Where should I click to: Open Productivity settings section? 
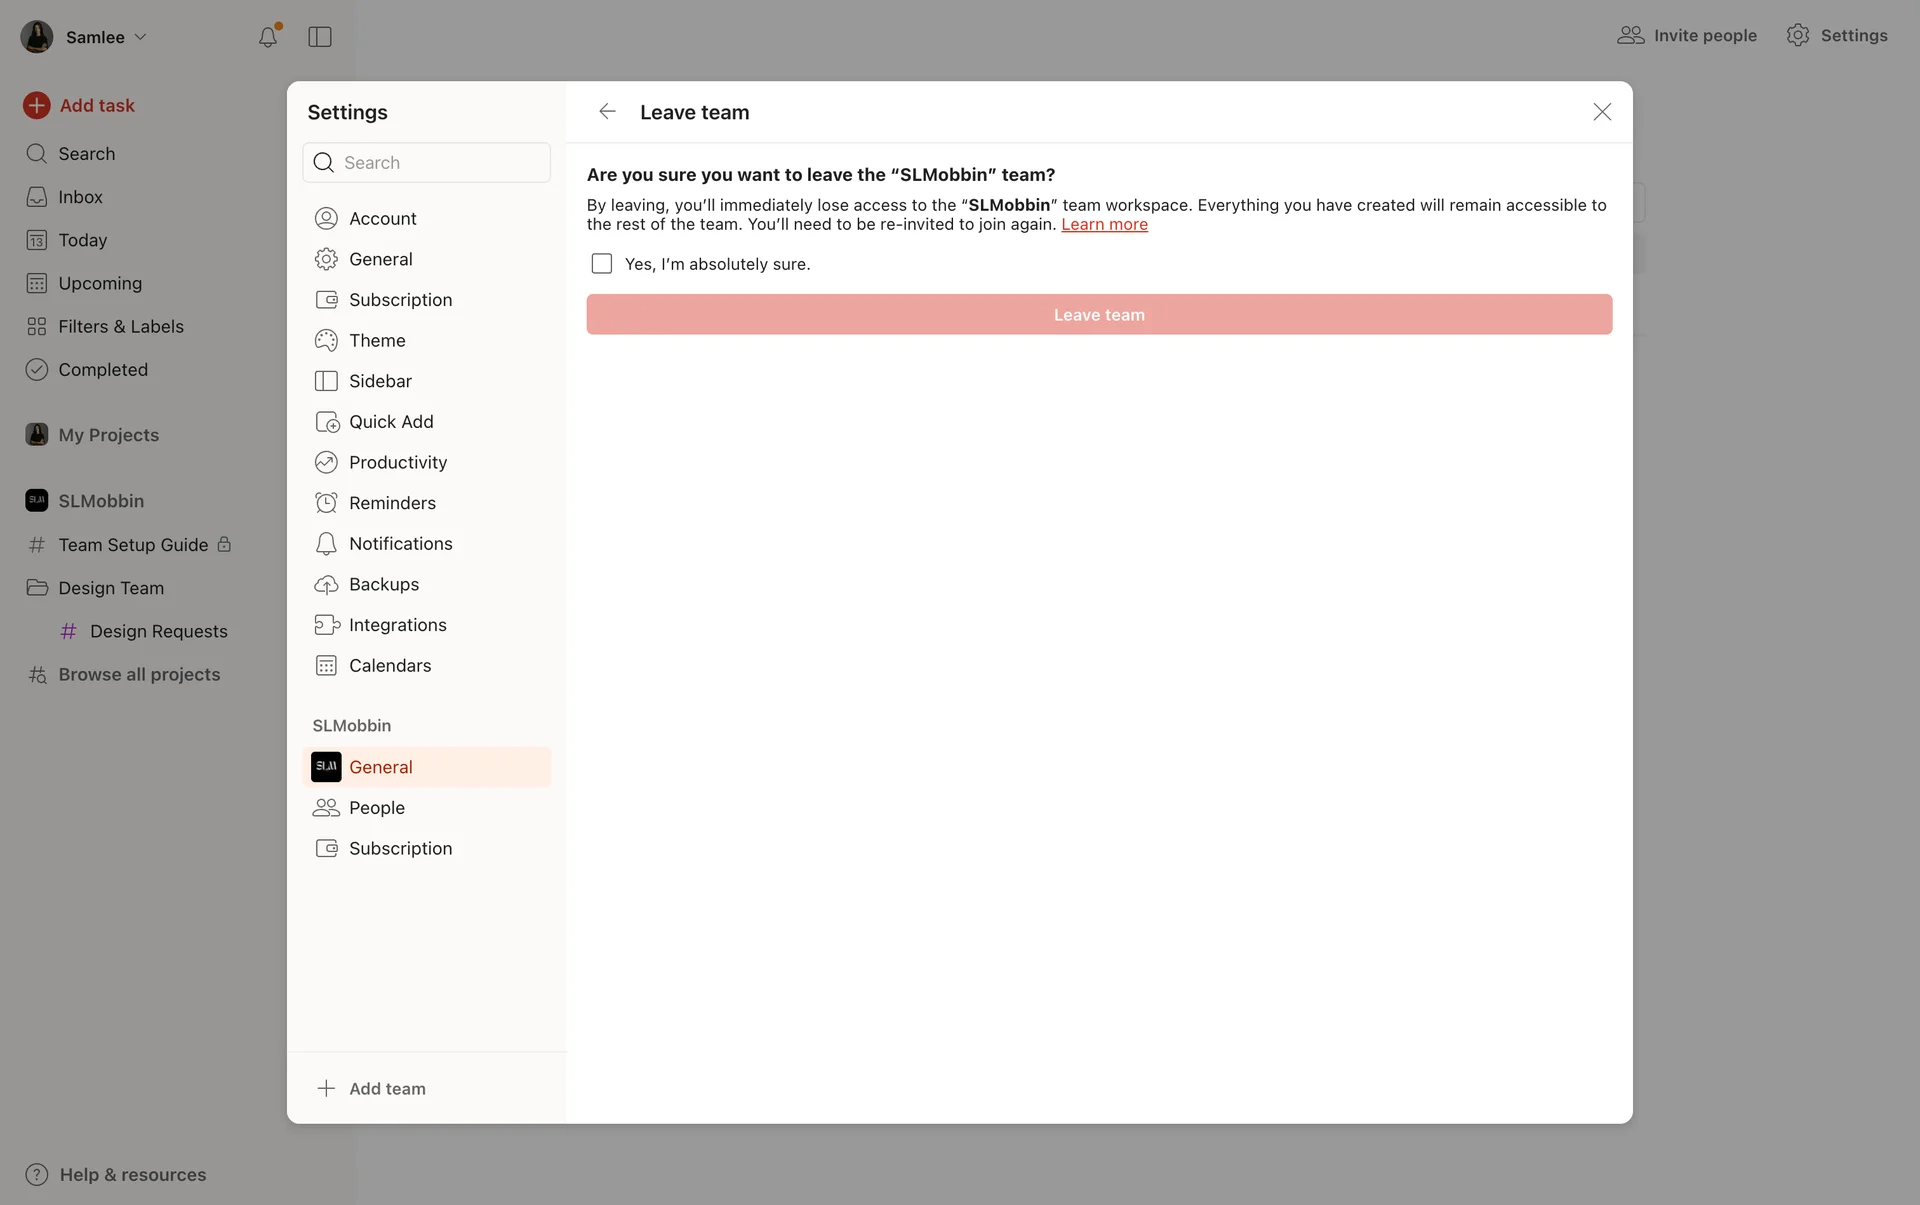tap(397, 462)
